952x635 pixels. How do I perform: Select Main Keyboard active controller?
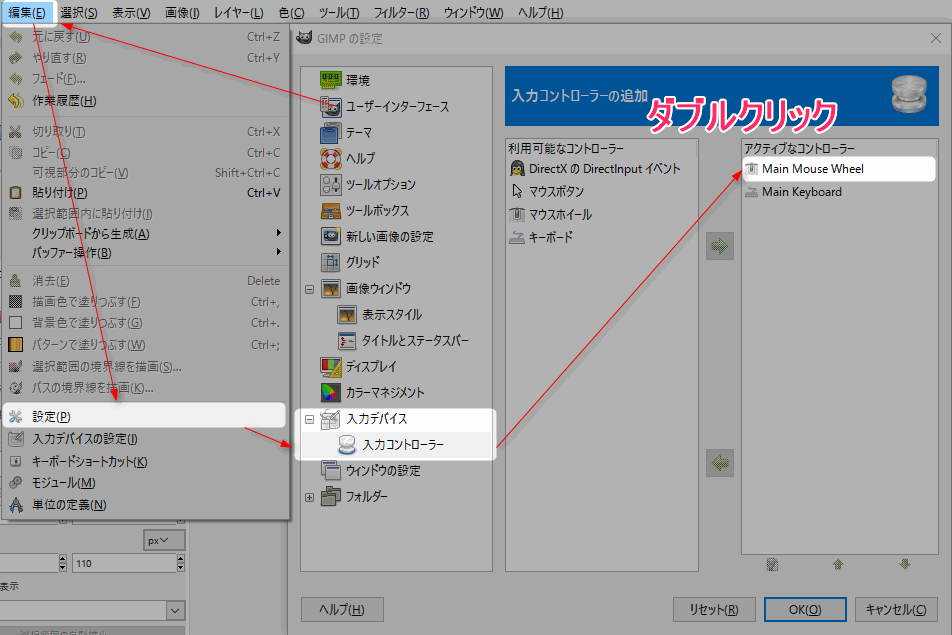point(839,192)
